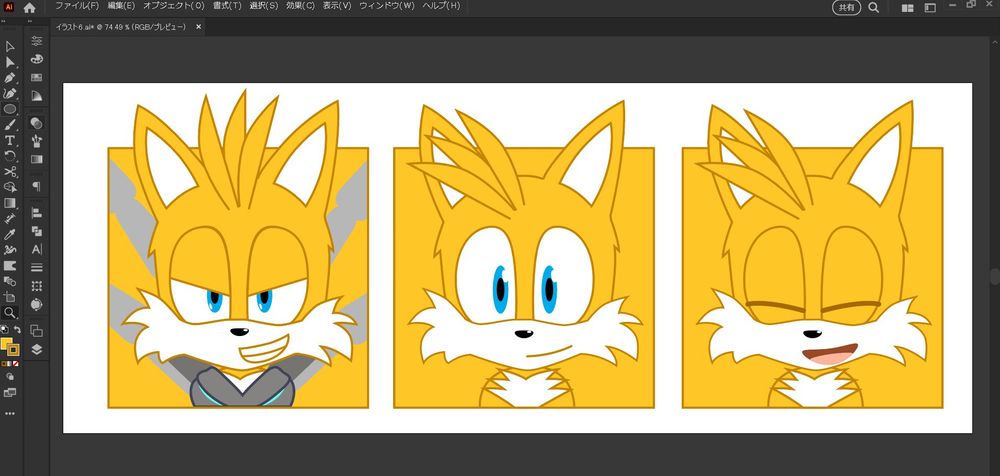Select the Selection tool arrow

point(10,47)
